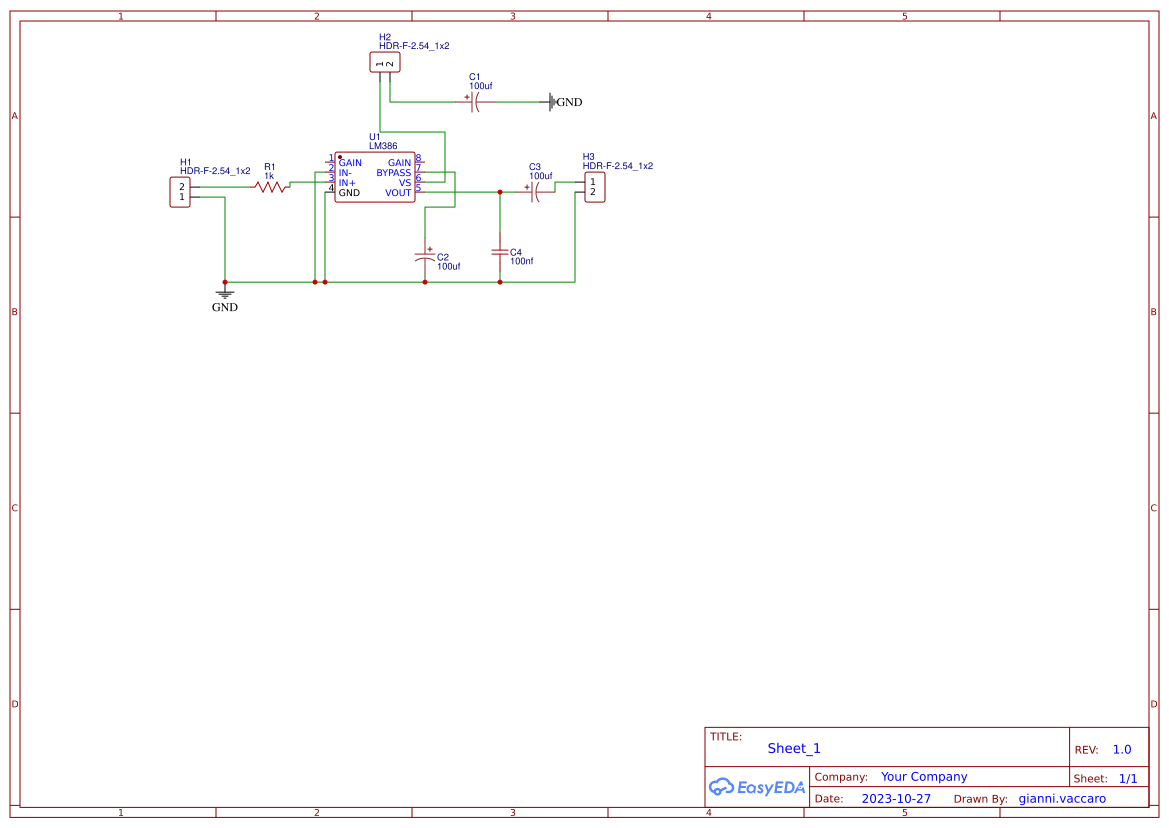1169x828 pixels.
Task: Click the EasyEDA logo in title block
Action: point(756,787)
